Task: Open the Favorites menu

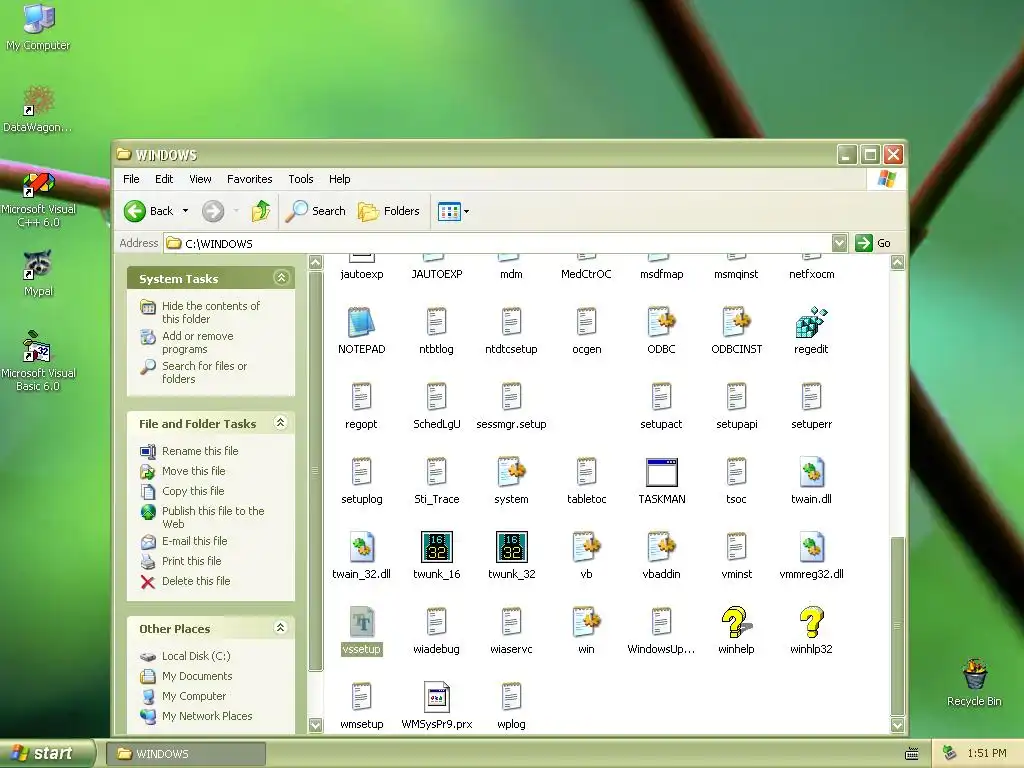Action: (249, 179)
